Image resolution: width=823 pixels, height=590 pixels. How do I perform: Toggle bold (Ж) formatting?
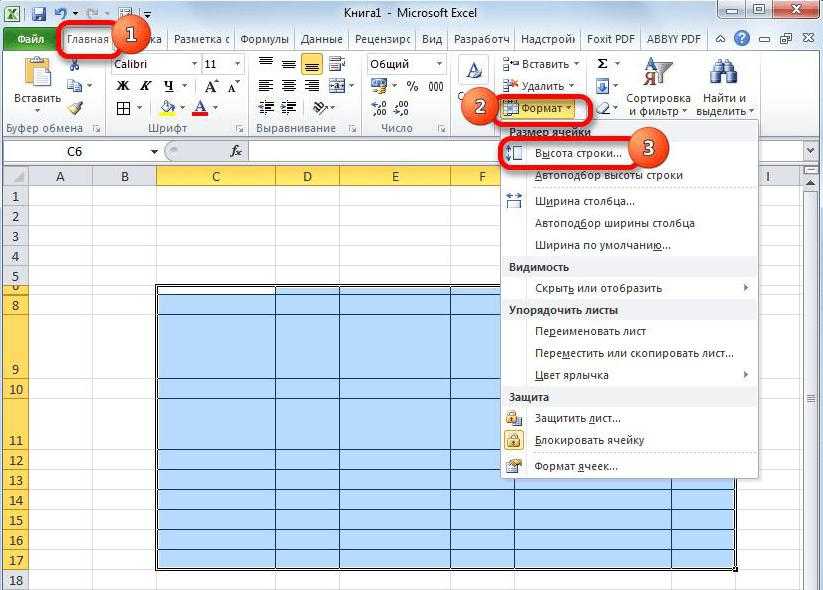coord(122,86)
